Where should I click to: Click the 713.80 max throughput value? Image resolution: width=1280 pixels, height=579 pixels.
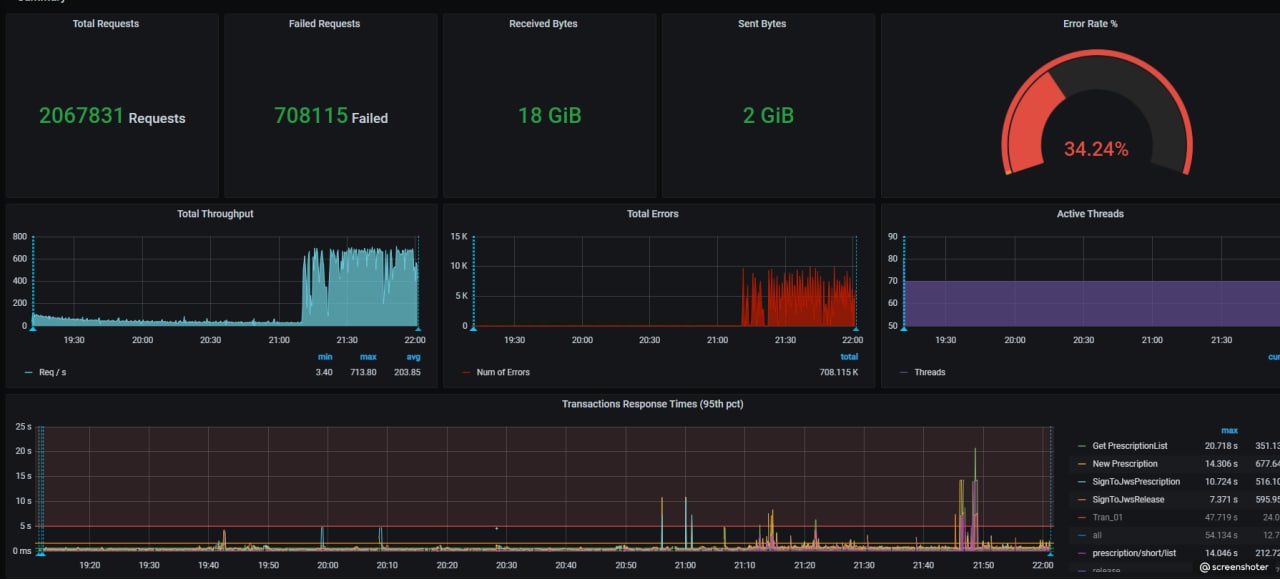coord(362,372)
